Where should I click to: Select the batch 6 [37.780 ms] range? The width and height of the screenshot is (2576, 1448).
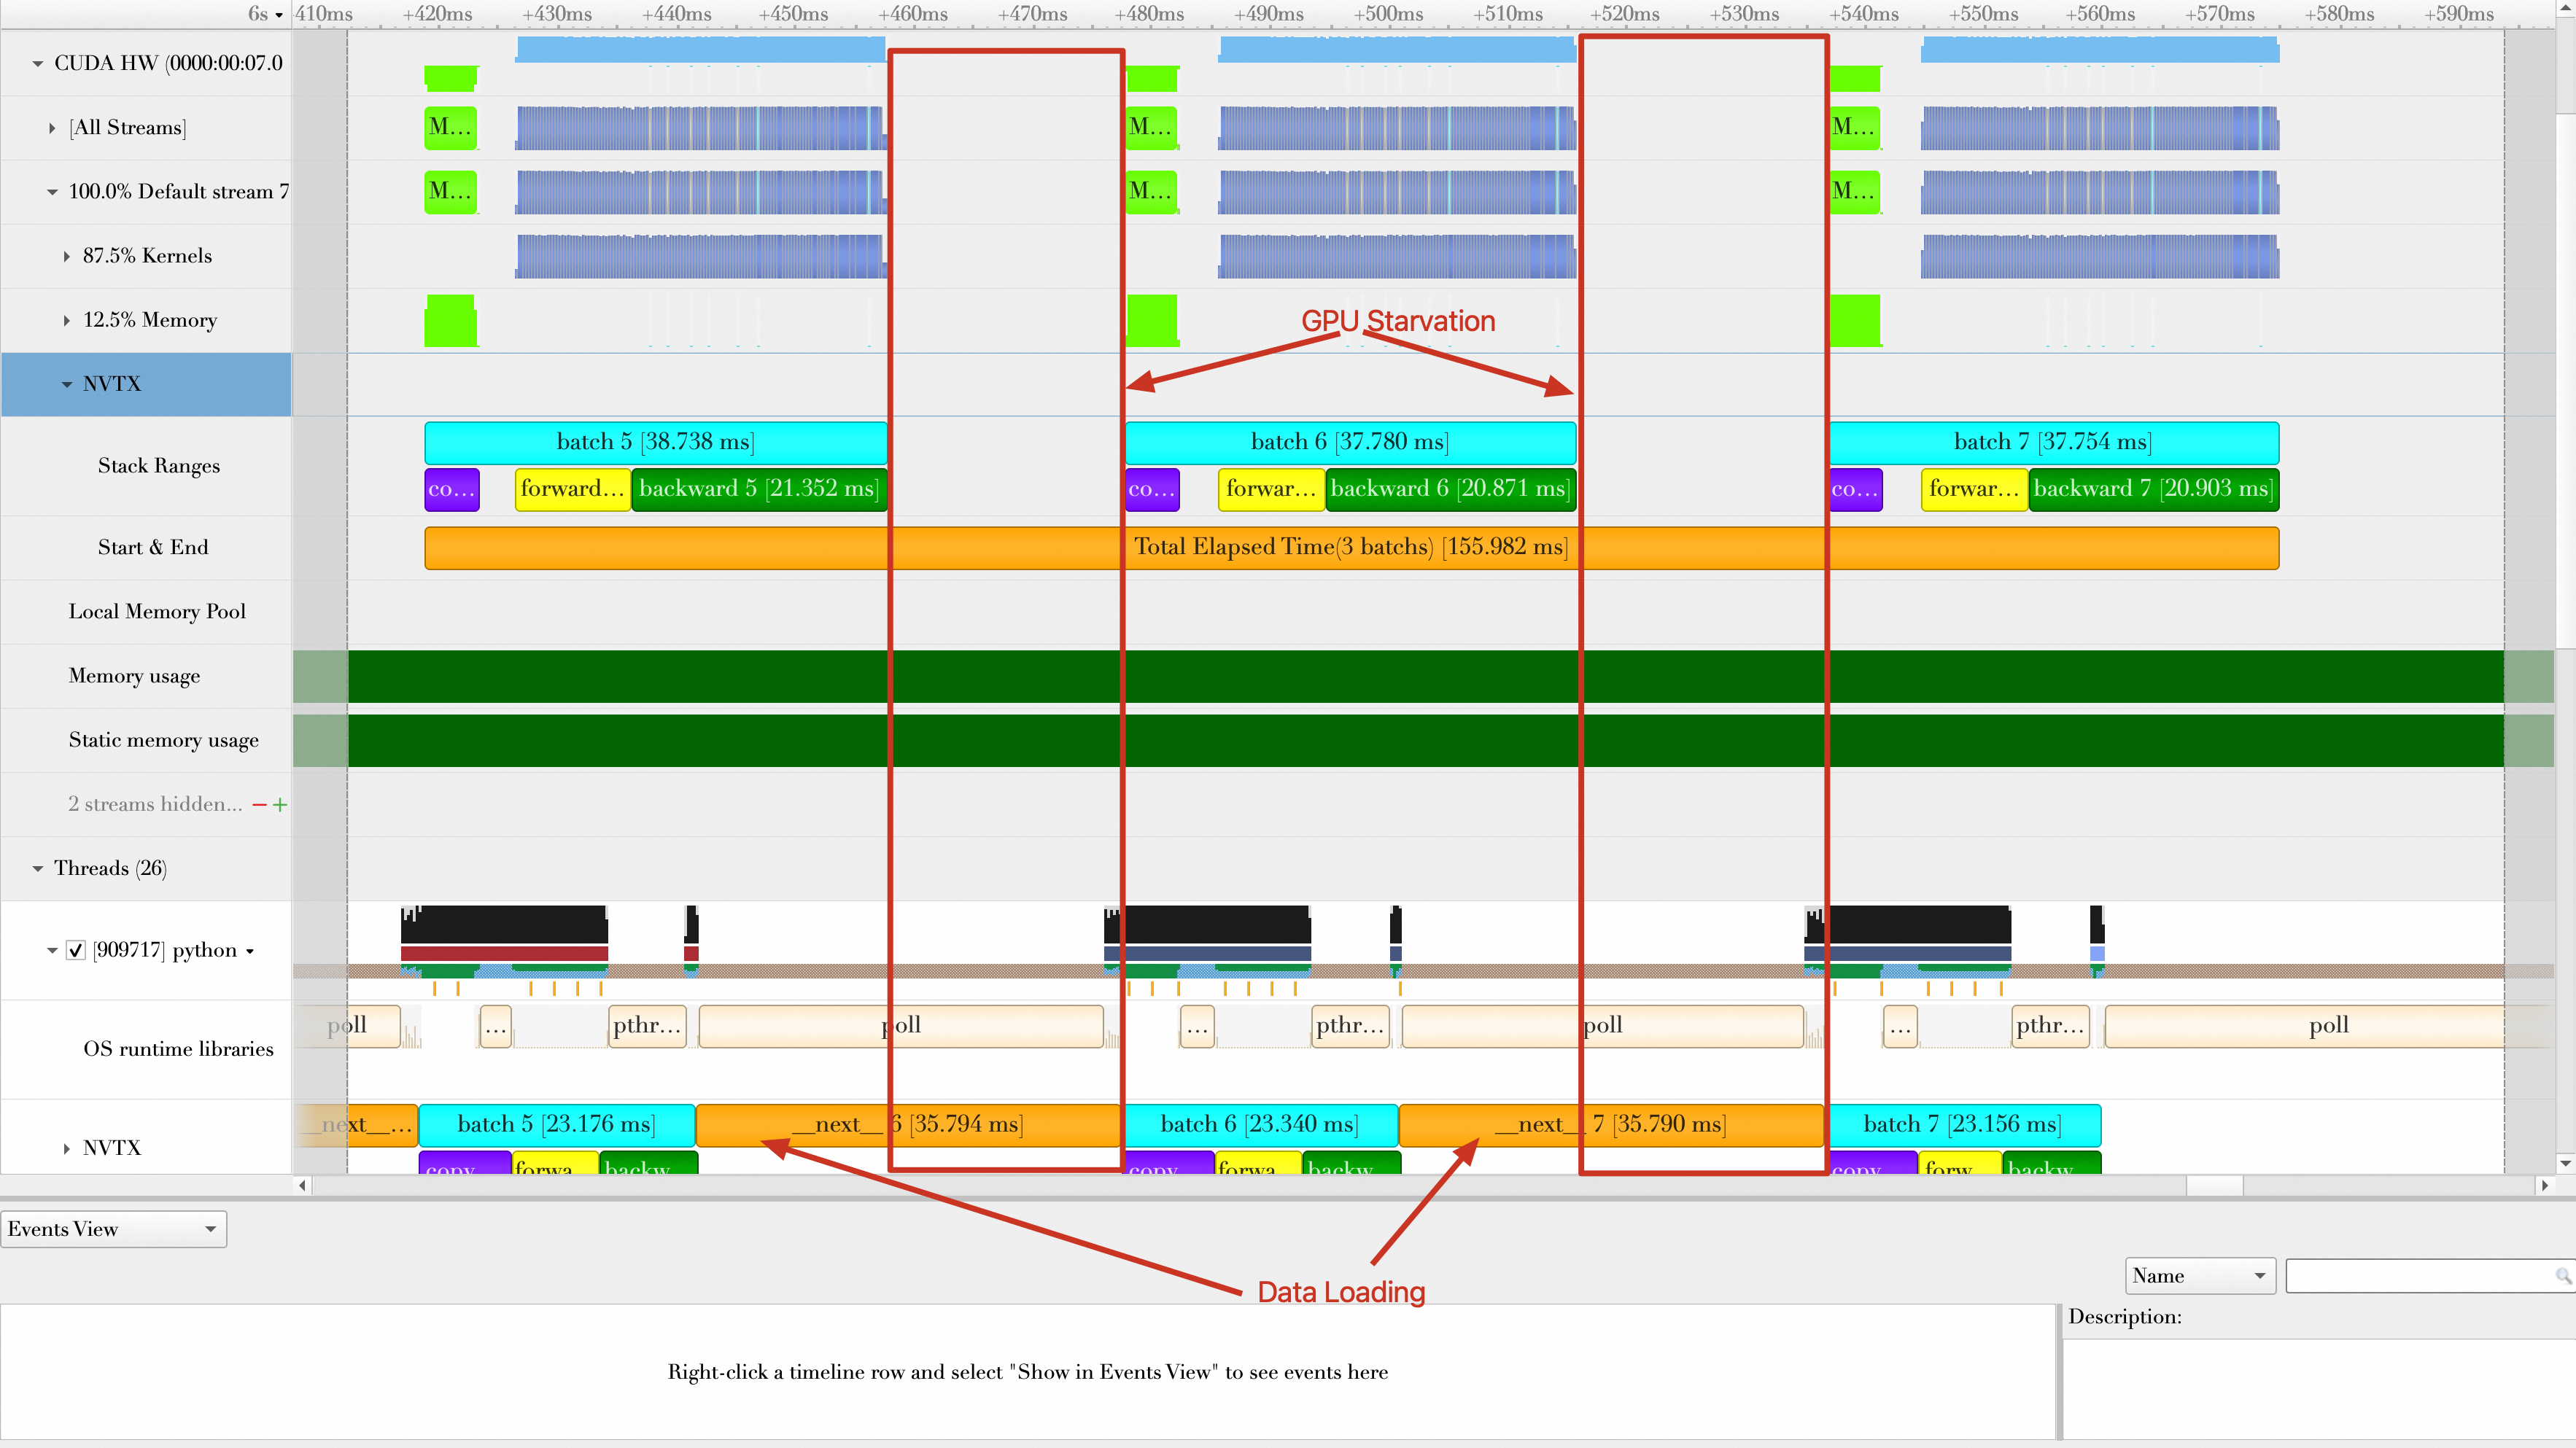[1349, 442]
